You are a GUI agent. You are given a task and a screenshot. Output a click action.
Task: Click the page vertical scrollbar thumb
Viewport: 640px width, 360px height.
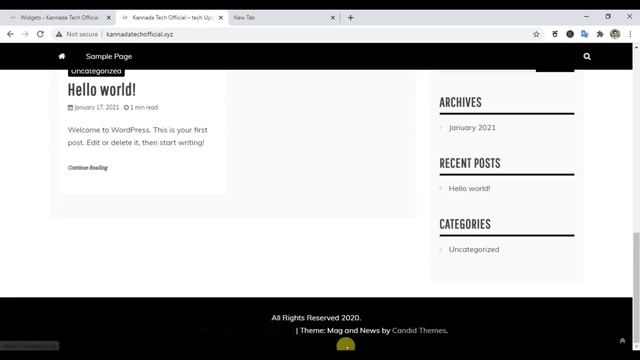636,286
